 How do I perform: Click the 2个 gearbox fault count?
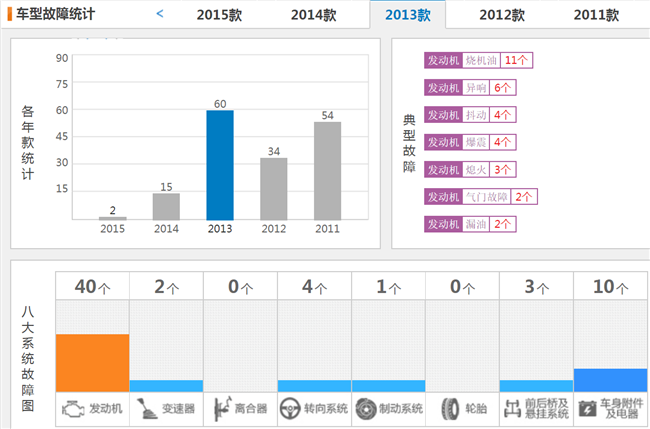click(166, 286)
